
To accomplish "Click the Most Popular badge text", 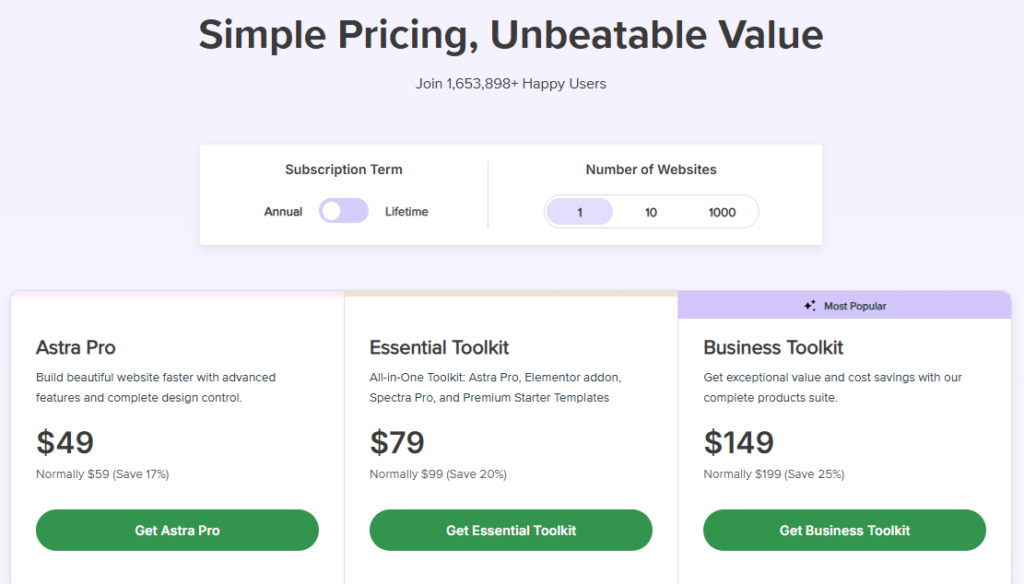I will (x=855, y=306).
